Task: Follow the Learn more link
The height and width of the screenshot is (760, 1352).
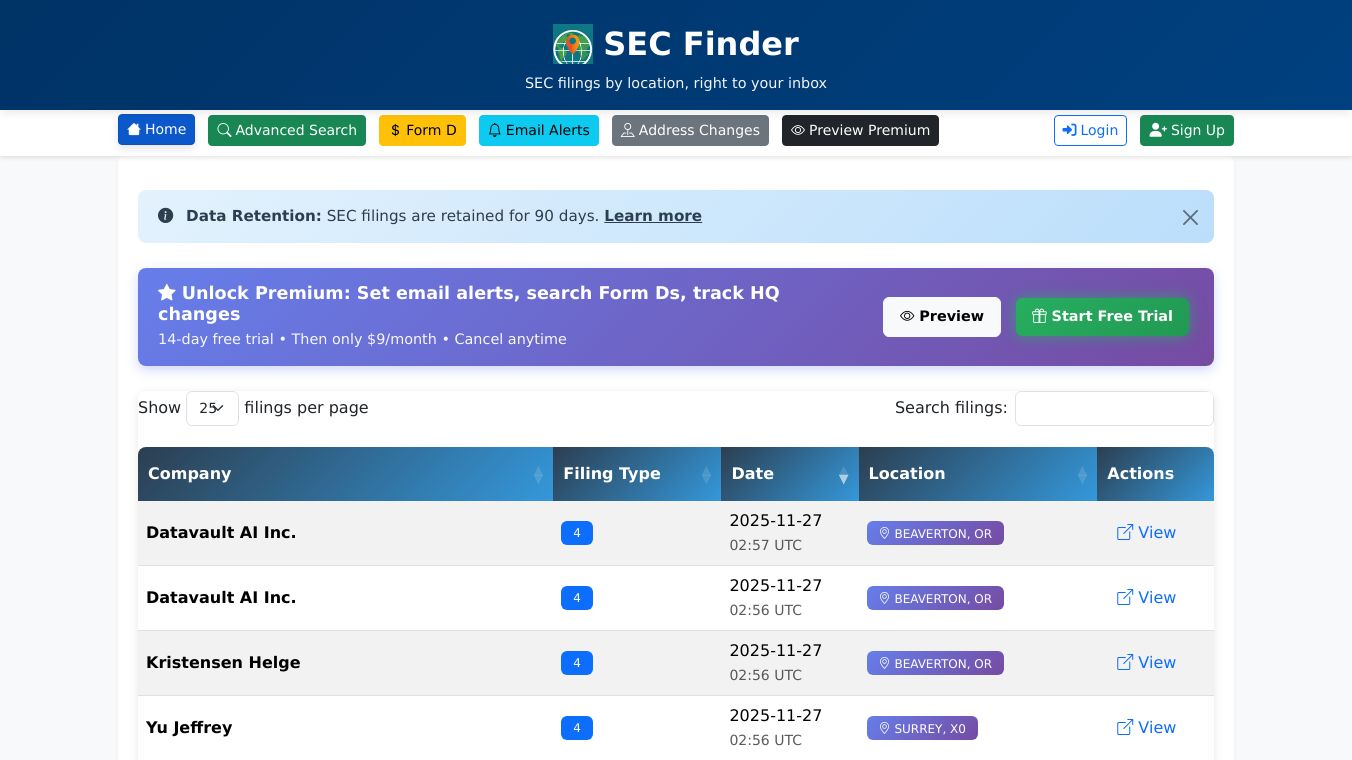Action: 653,216
